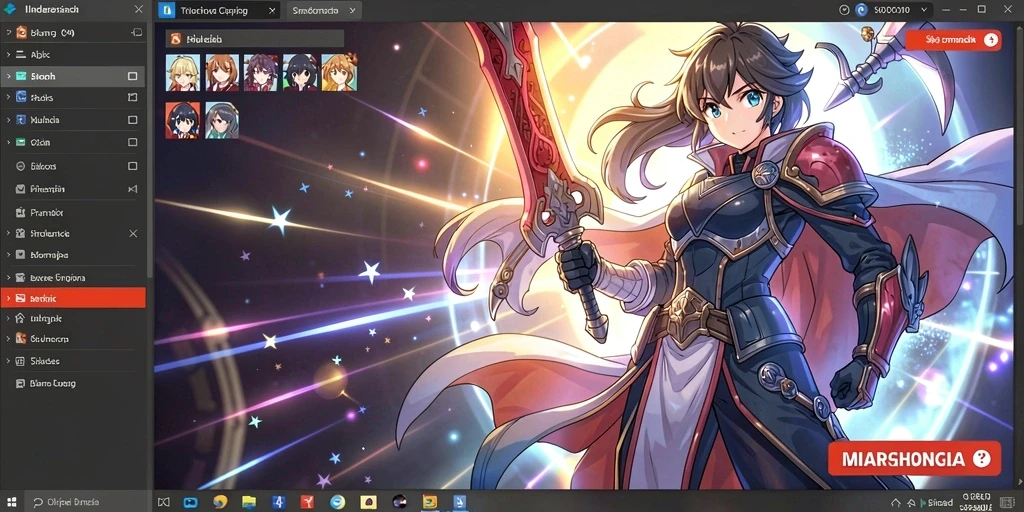Toggle the checkbox on the Stooh row
Viewport: 1024px width, 512px height.
[x=133, y=76]
